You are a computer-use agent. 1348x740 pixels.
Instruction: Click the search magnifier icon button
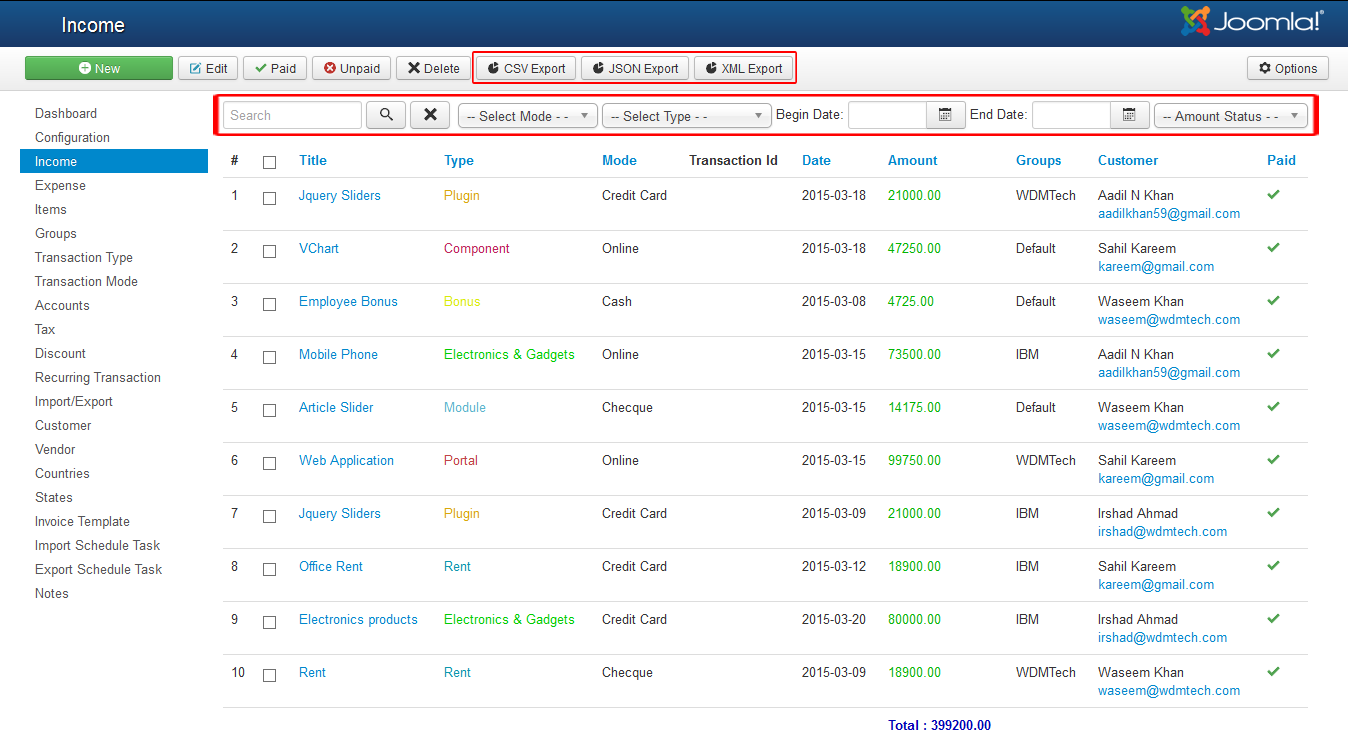(x=386, y=115)
